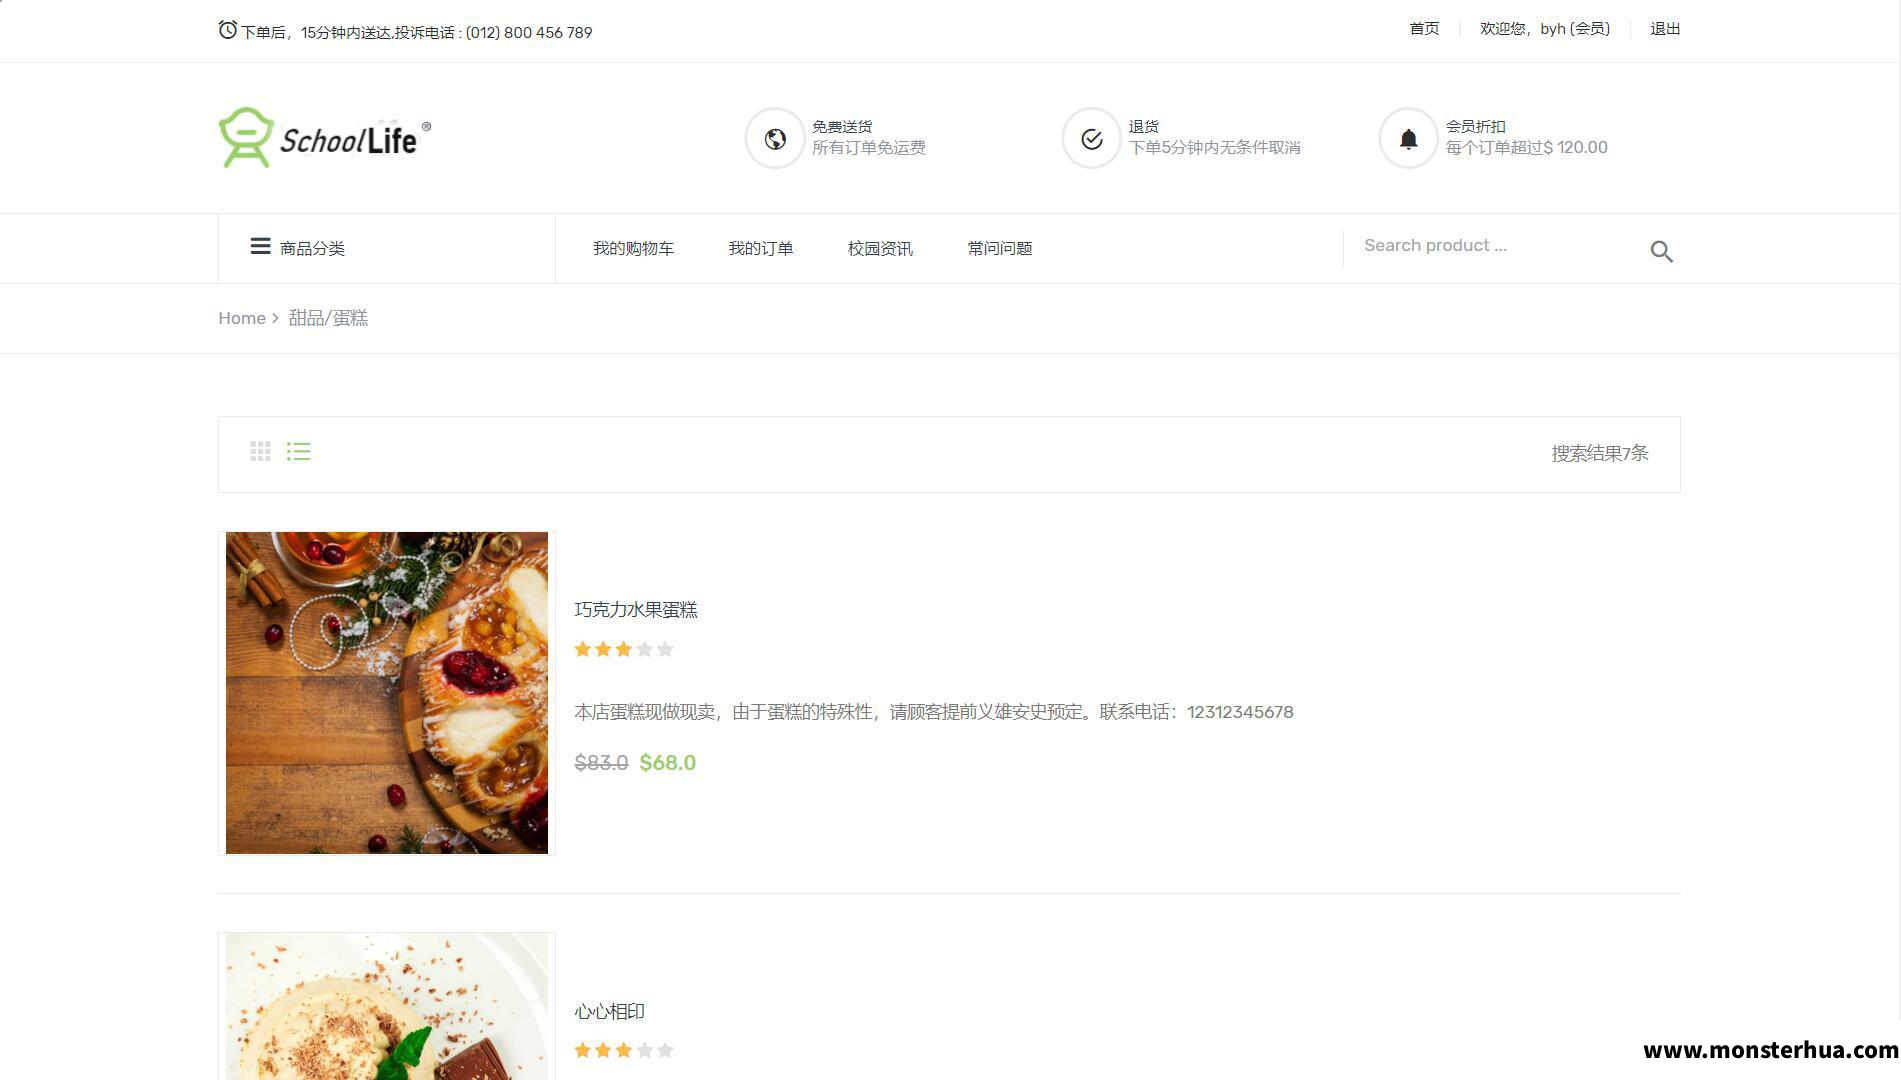Click the checkmark return icon
The width and height of the screenshot is (1901, 1080).
1091,138
